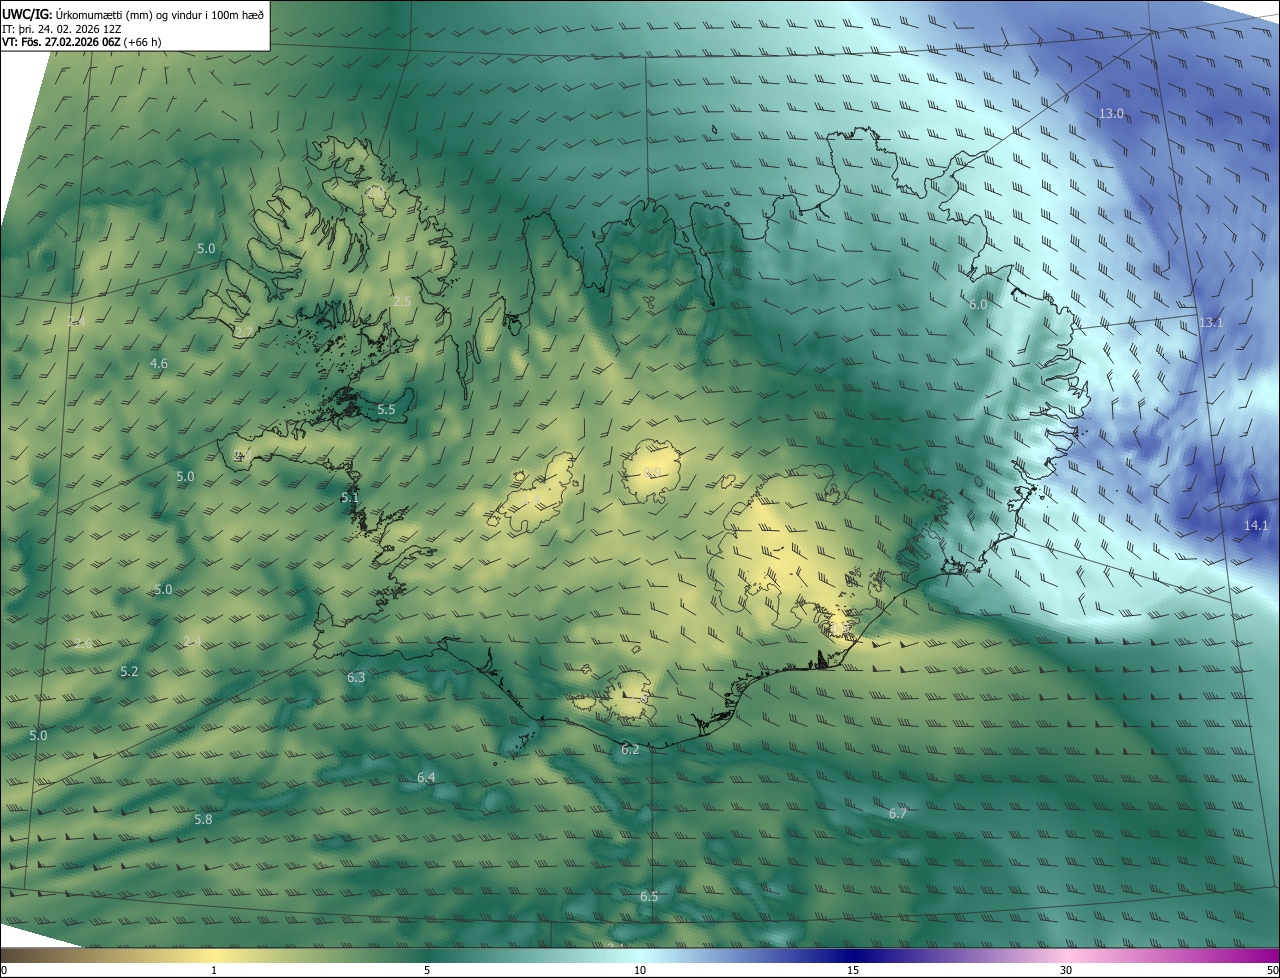
Task: Click the map value label 6.0
Action: point(978,305)
